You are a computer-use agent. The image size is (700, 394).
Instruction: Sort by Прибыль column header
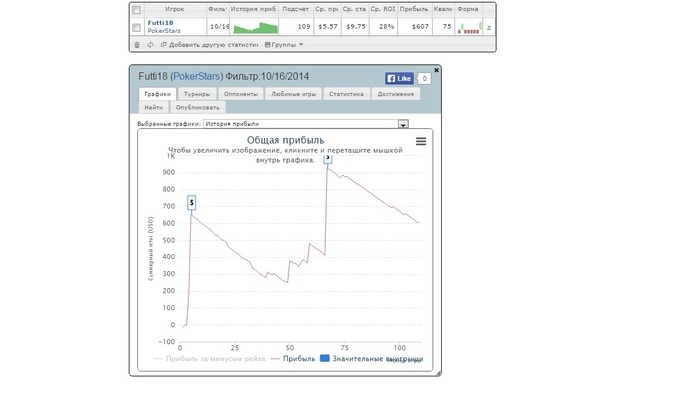tap(414, 9)
